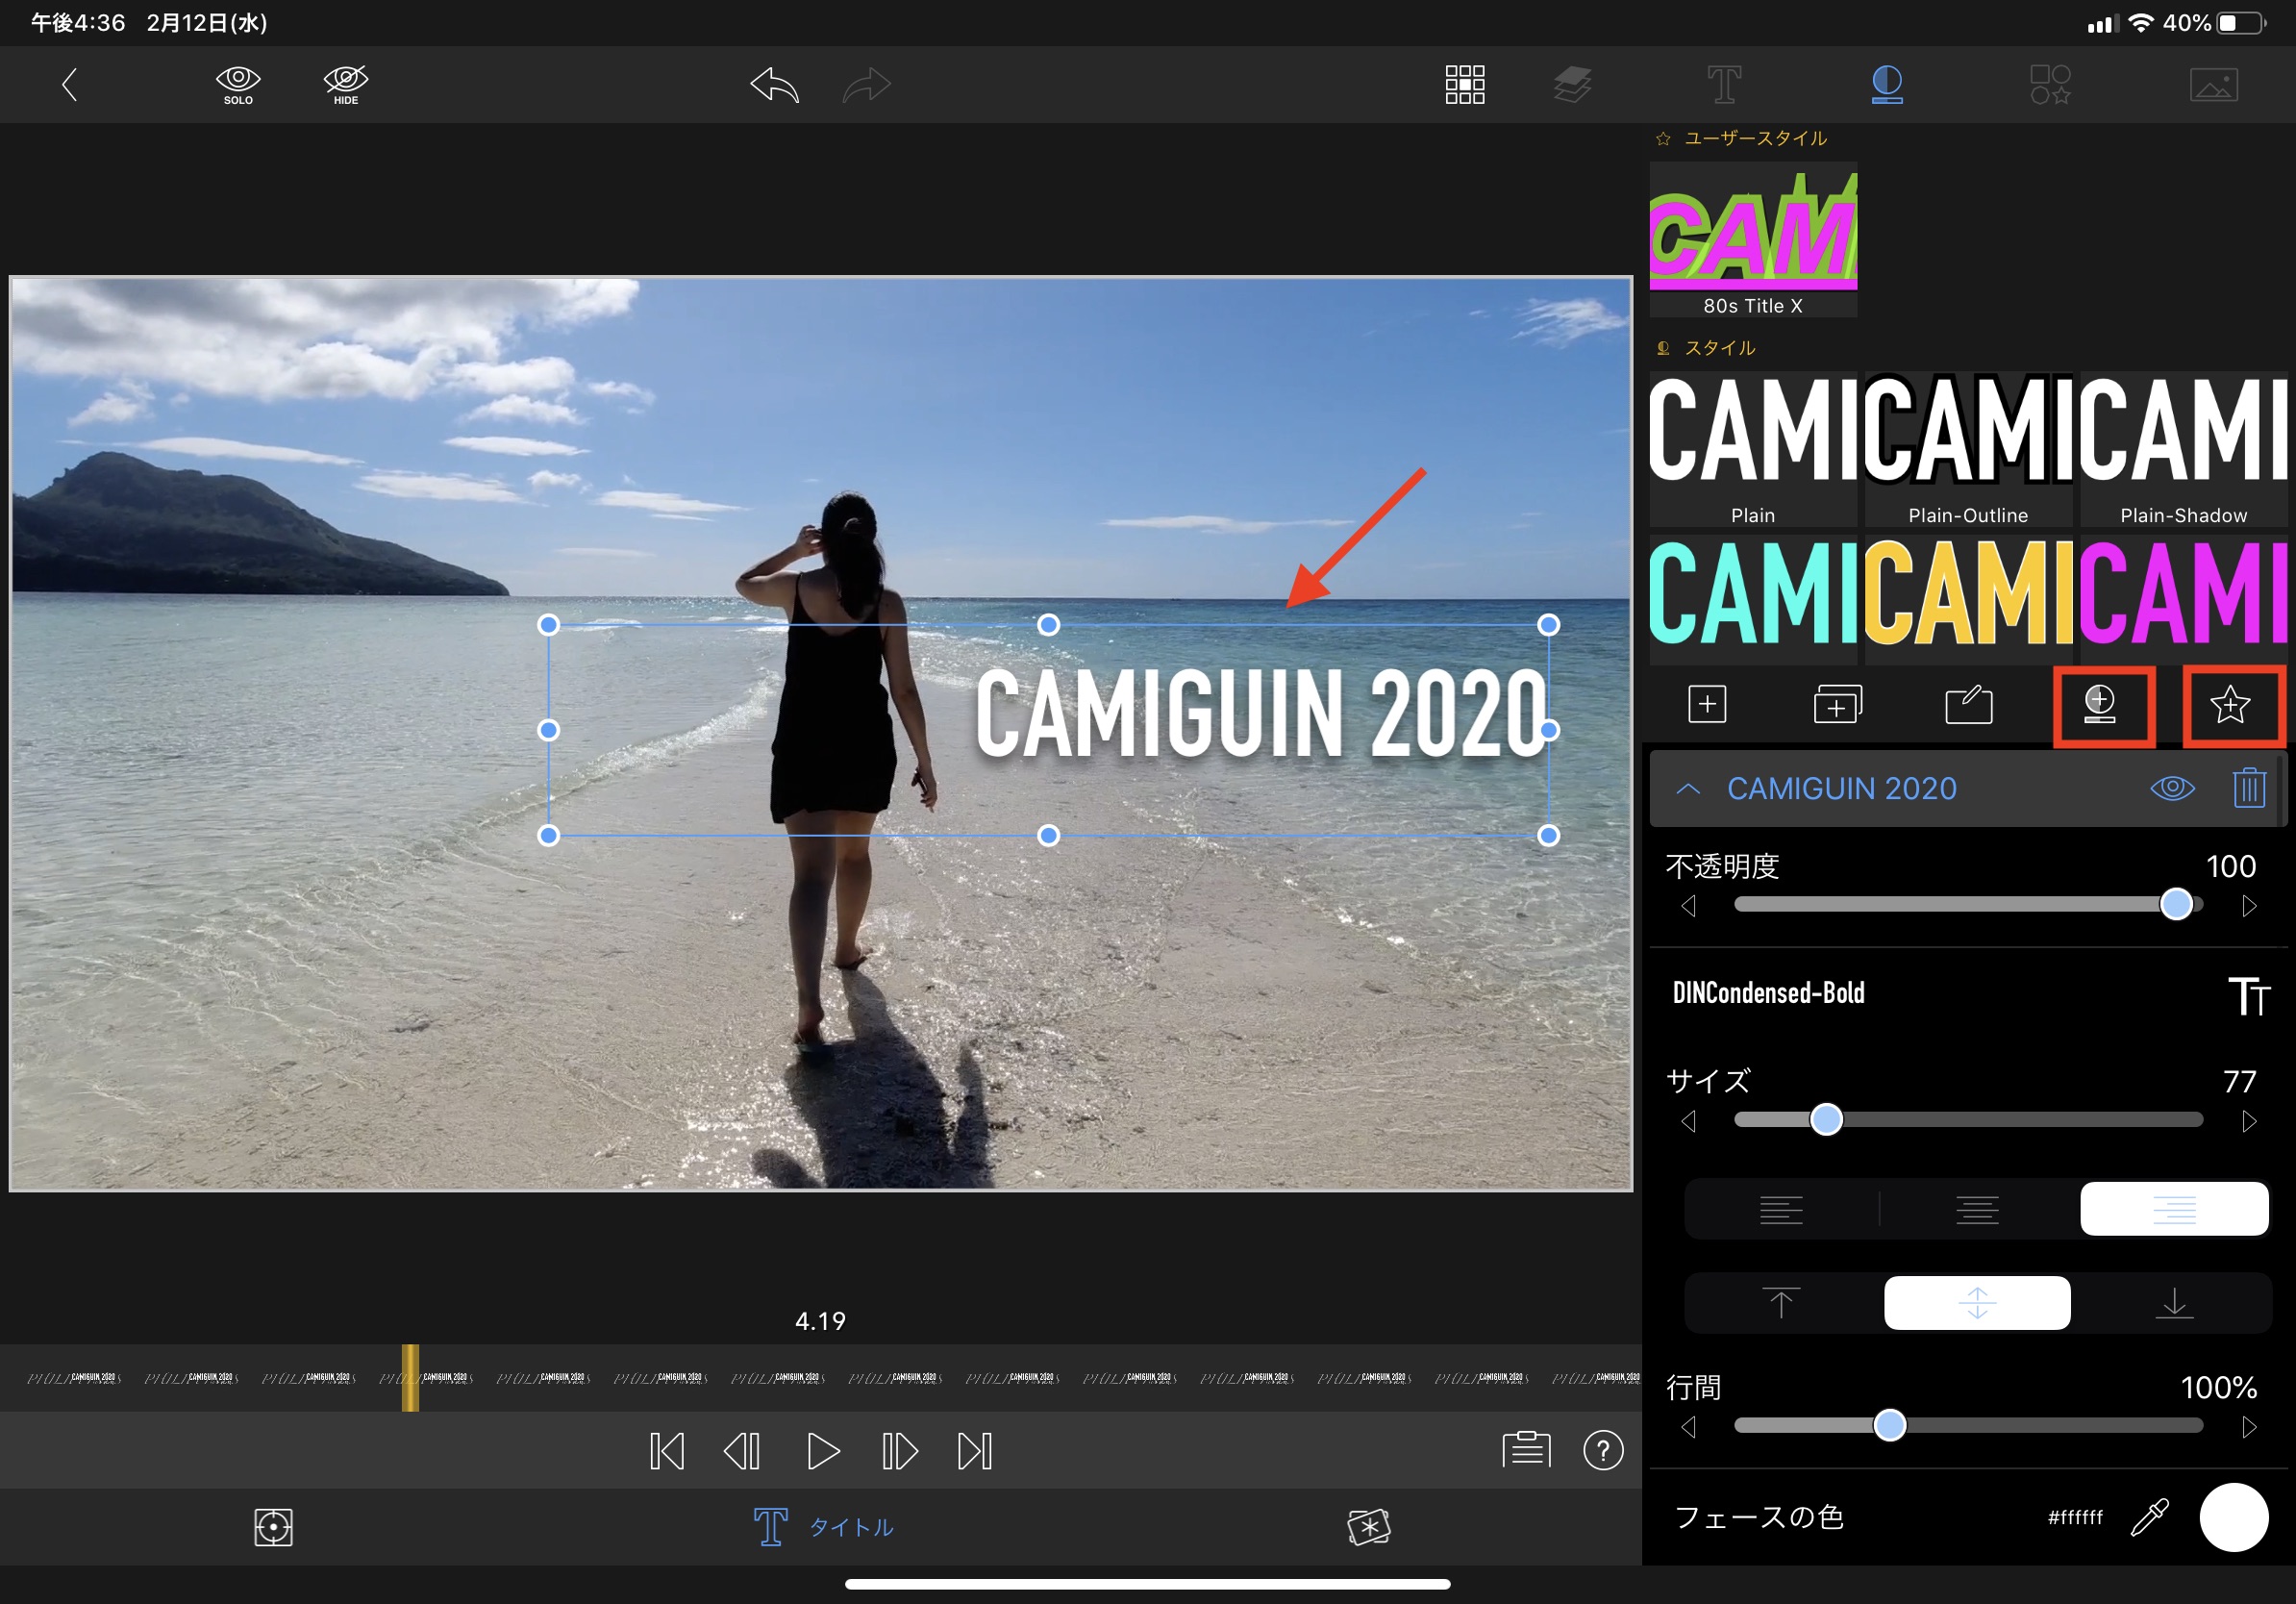Toggle HIDE eye view mode
The image size is (2296, 1604).
pyautogui.click(x=346, y=85)
